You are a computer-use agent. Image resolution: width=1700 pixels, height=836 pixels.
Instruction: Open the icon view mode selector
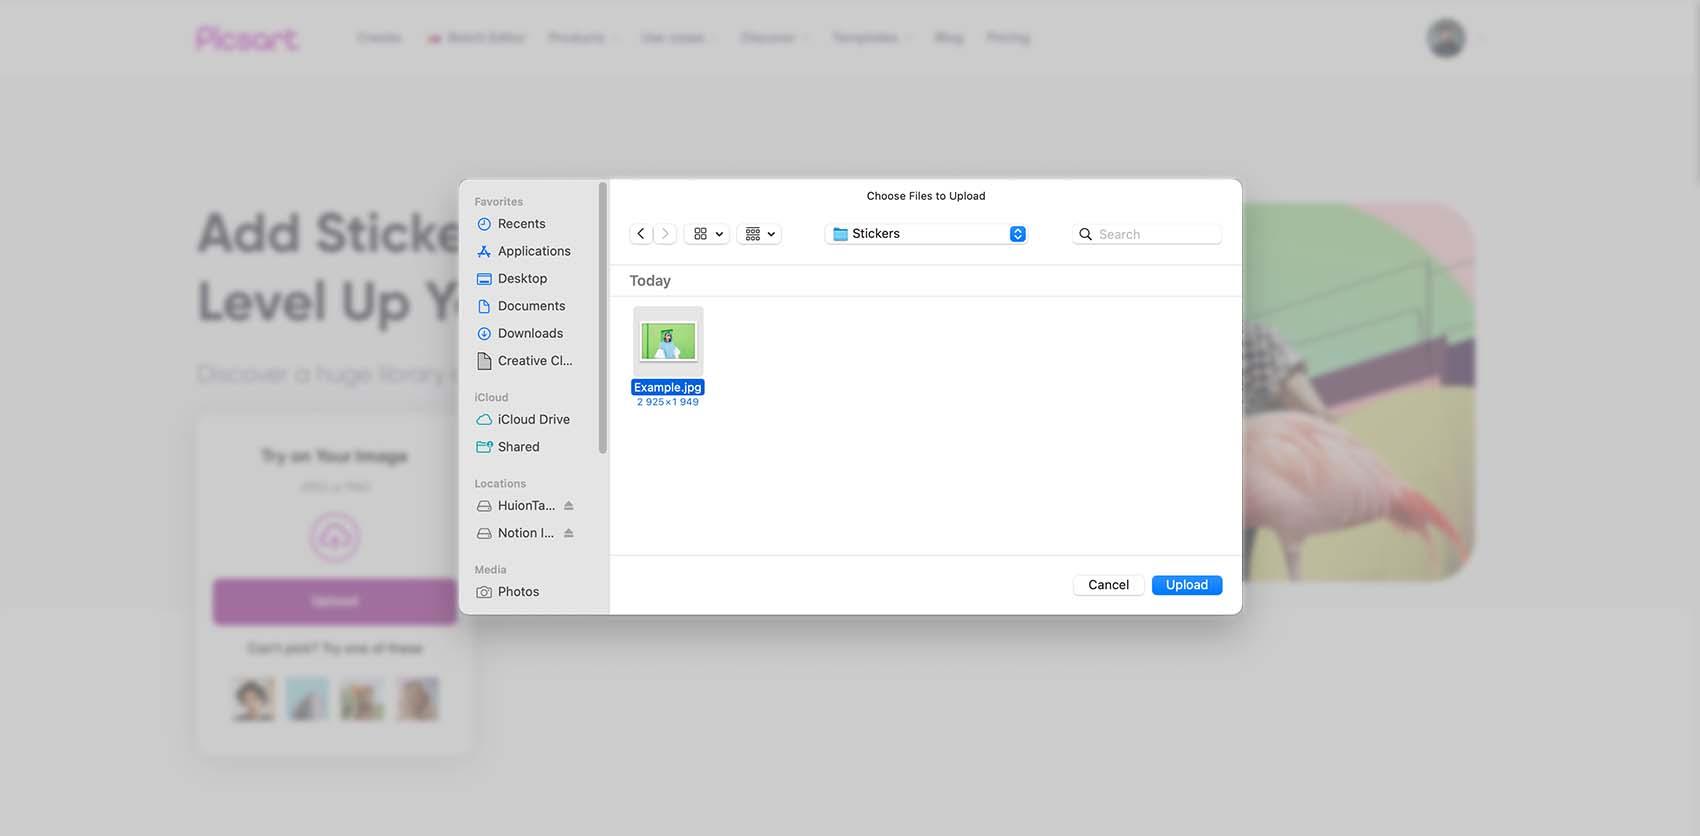tap(708, 234)
